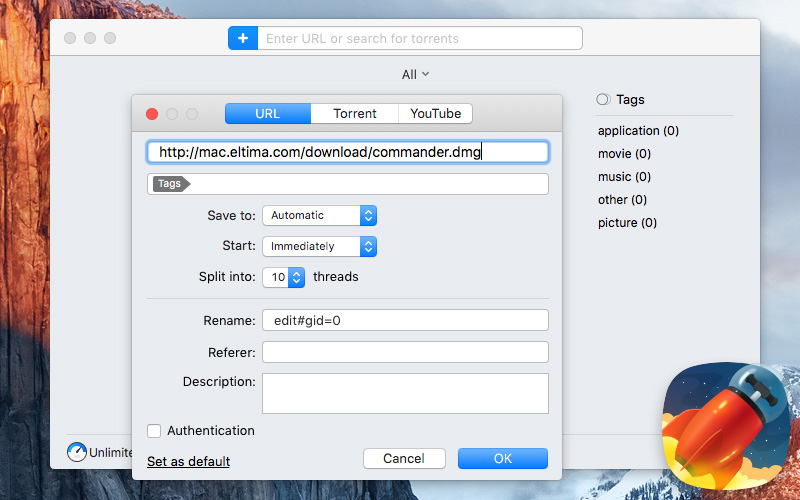The height and width of the screenshot is (500, 800).
Task: Close the add-download dialog with red button
Action: [152, 114]
